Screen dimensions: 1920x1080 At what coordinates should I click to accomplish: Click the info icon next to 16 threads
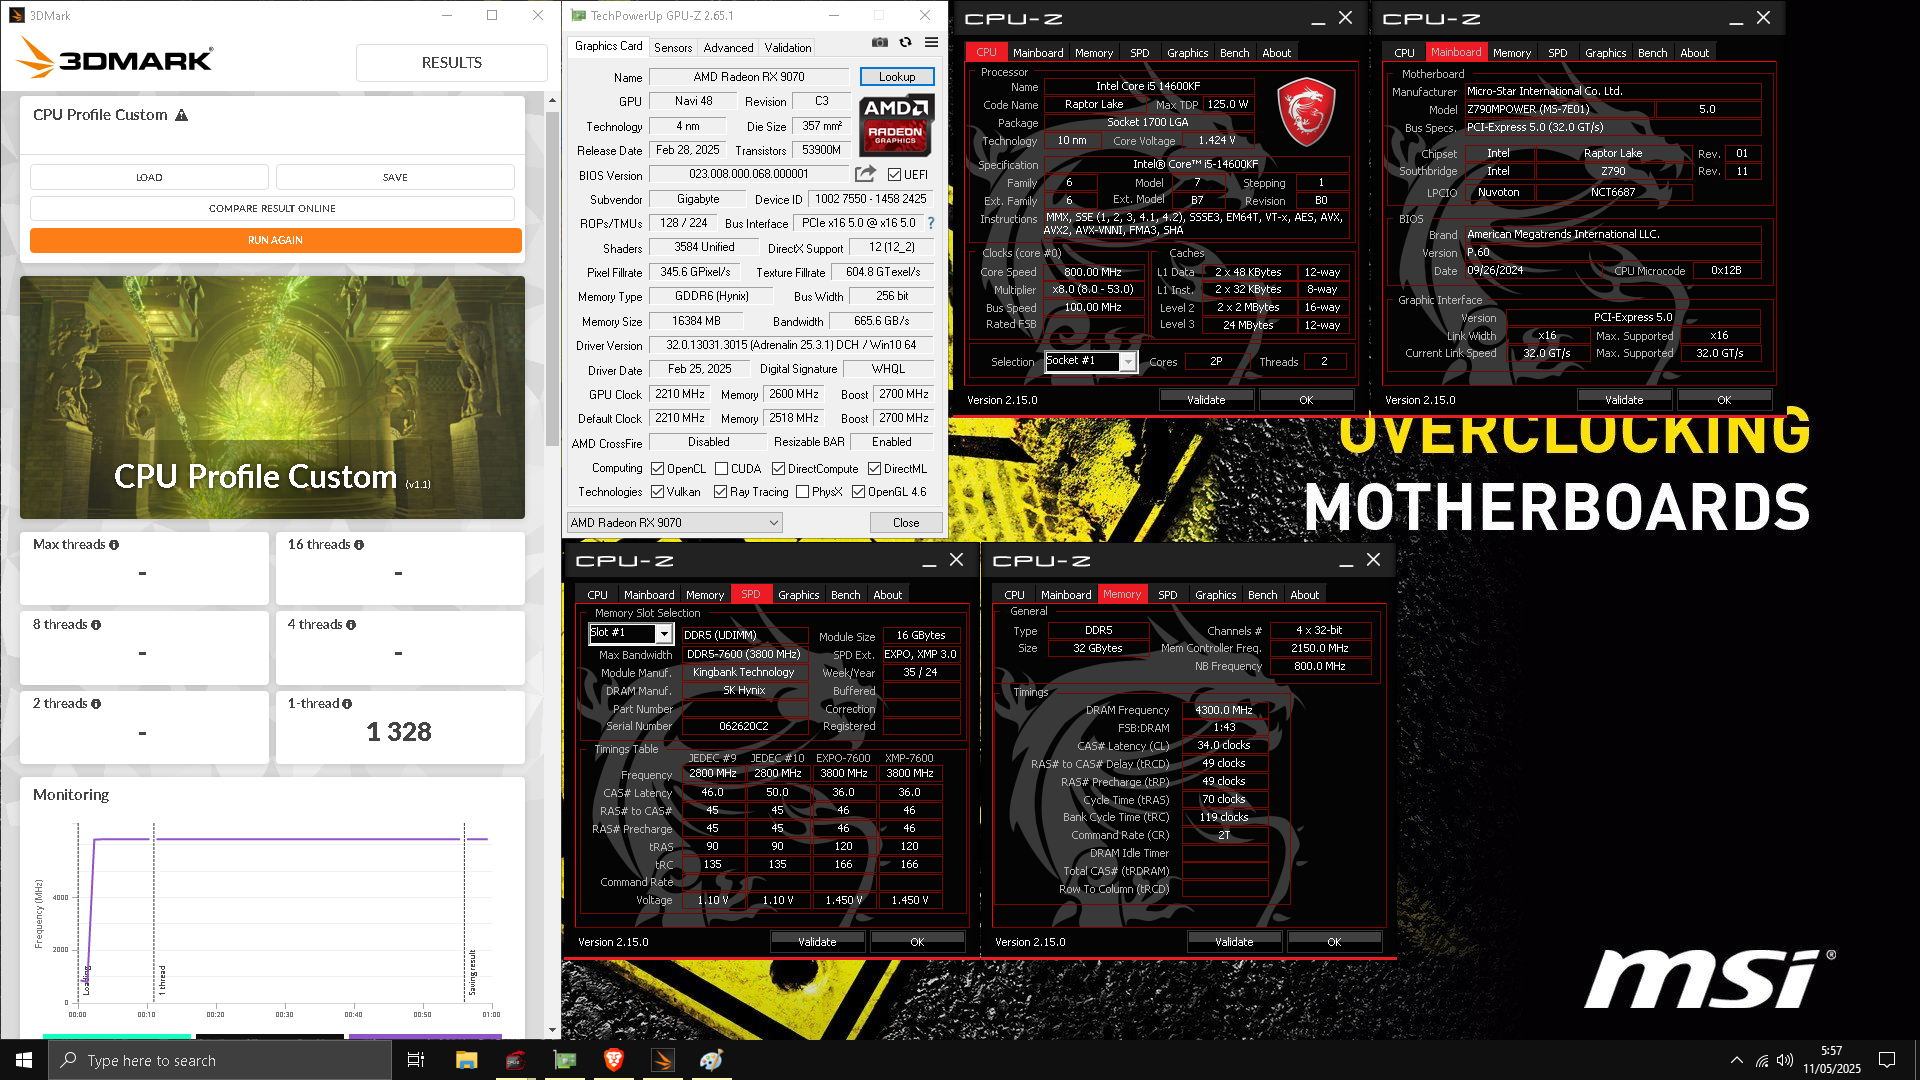[x=359, y=545]
